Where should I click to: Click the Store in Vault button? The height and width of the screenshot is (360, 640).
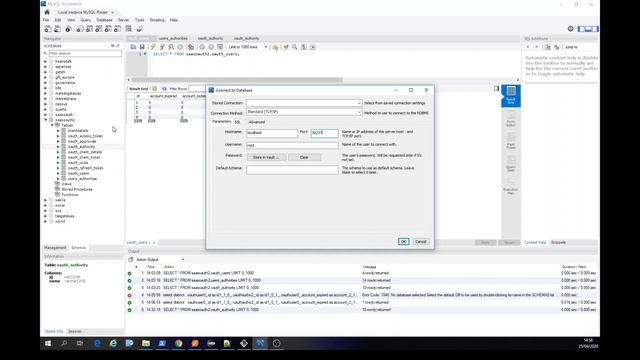click(x=266, y=157)
